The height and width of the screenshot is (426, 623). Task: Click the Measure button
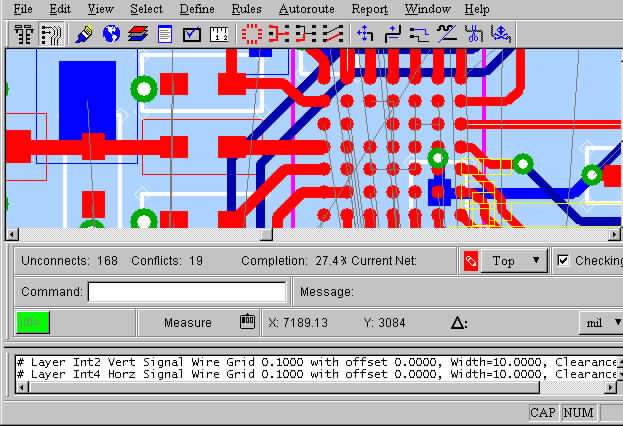187,322
